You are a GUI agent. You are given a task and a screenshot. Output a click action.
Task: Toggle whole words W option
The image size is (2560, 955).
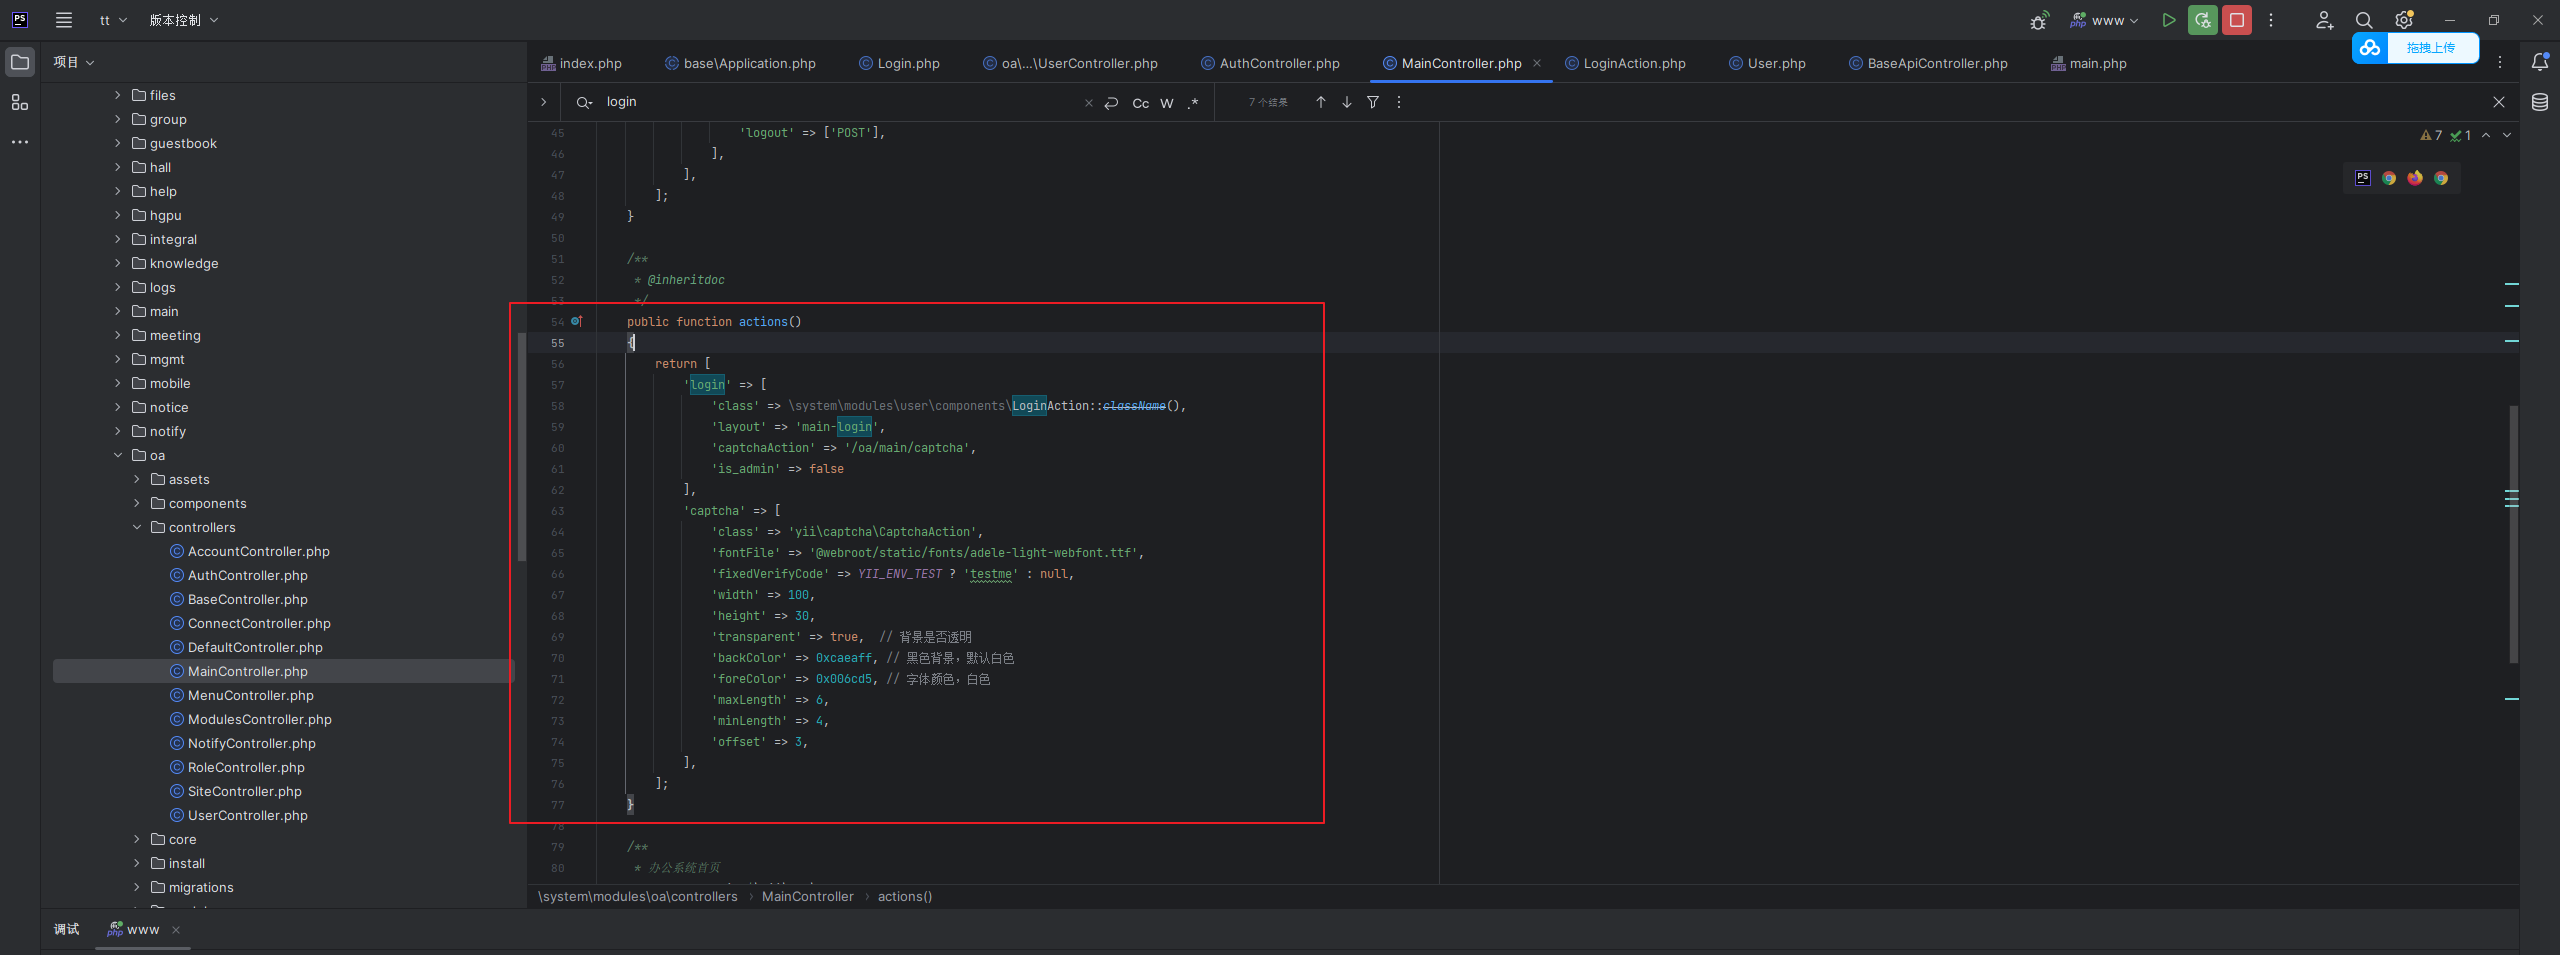(x=1167, y=103)
